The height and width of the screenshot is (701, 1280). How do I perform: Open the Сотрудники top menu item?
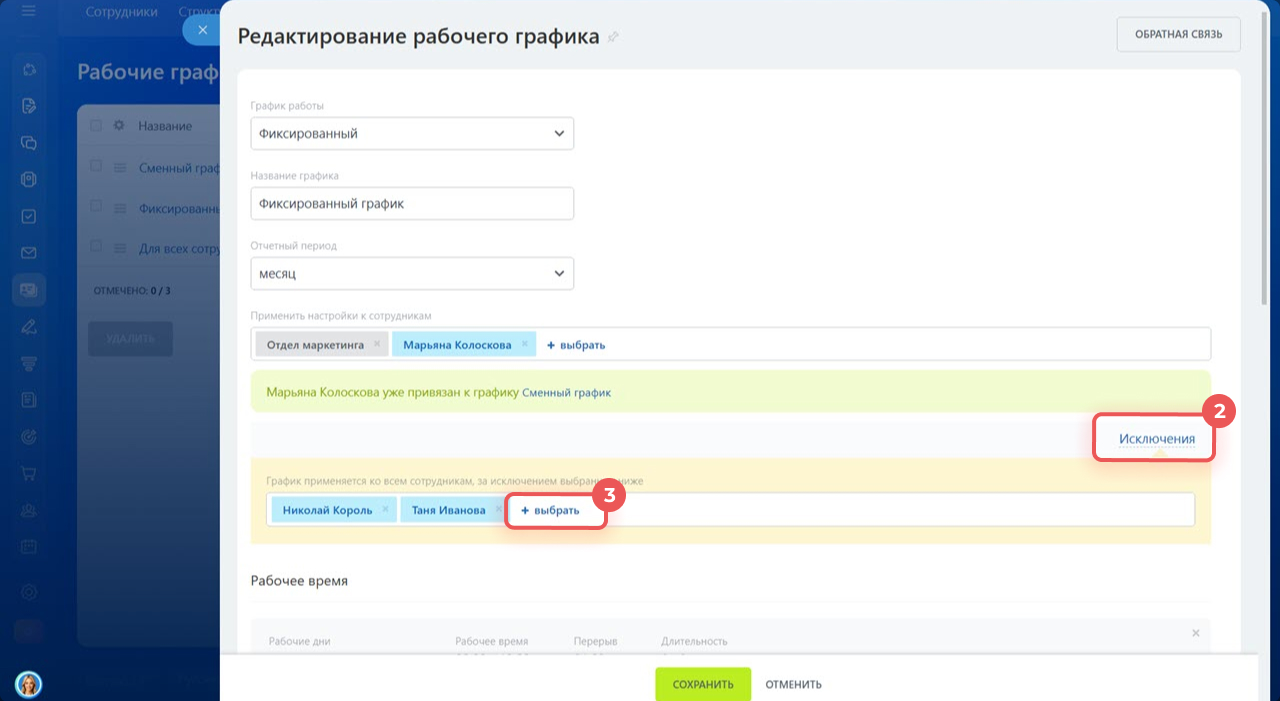click(122, 13)
